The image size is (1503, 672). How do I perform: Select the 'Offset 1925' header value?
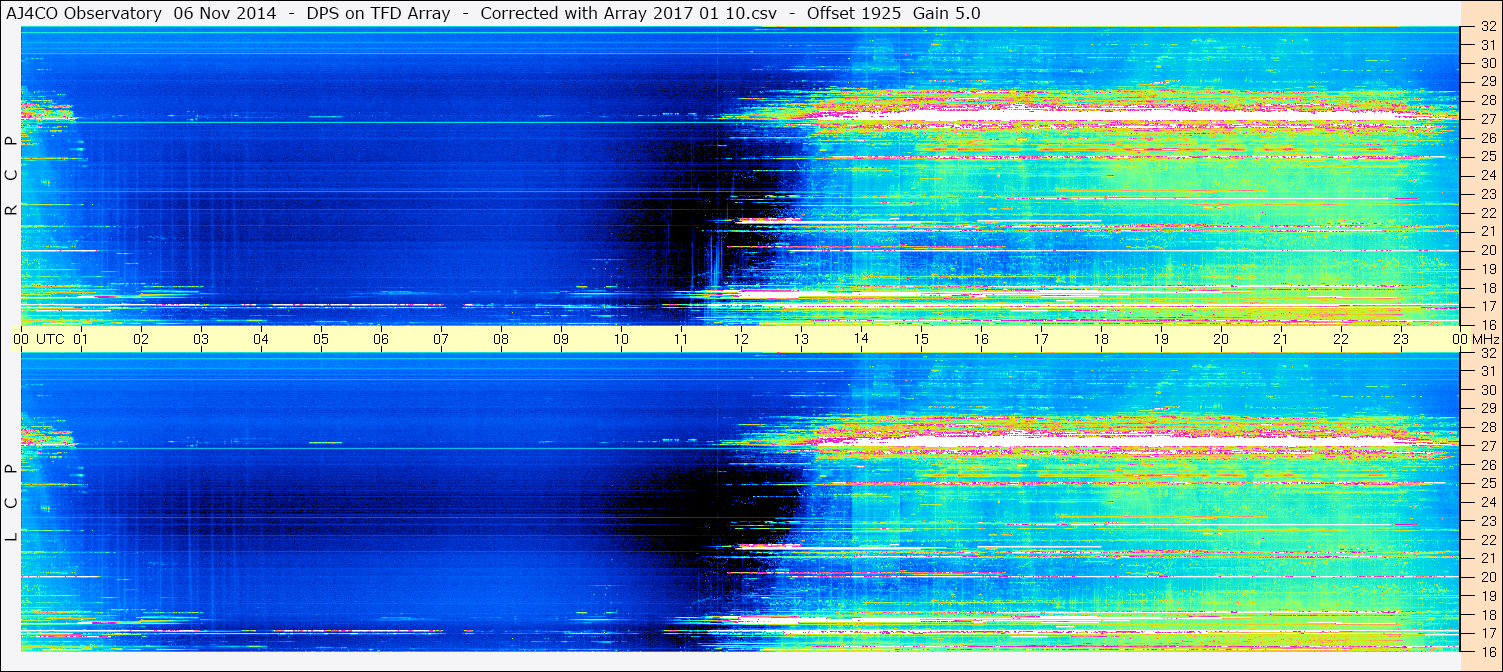(x=855, y=13)
